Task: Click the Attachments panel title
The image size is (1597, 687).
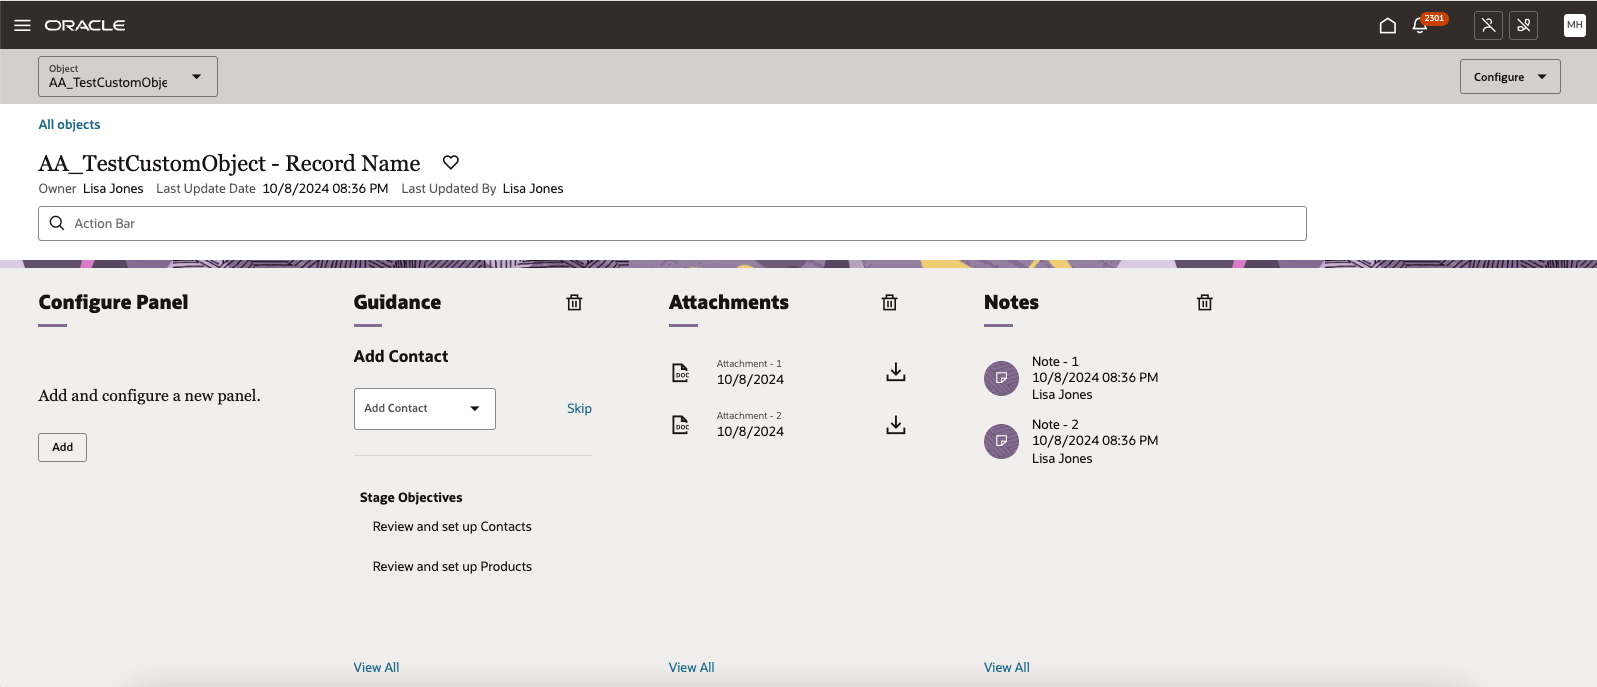Action: pos(728,302)
